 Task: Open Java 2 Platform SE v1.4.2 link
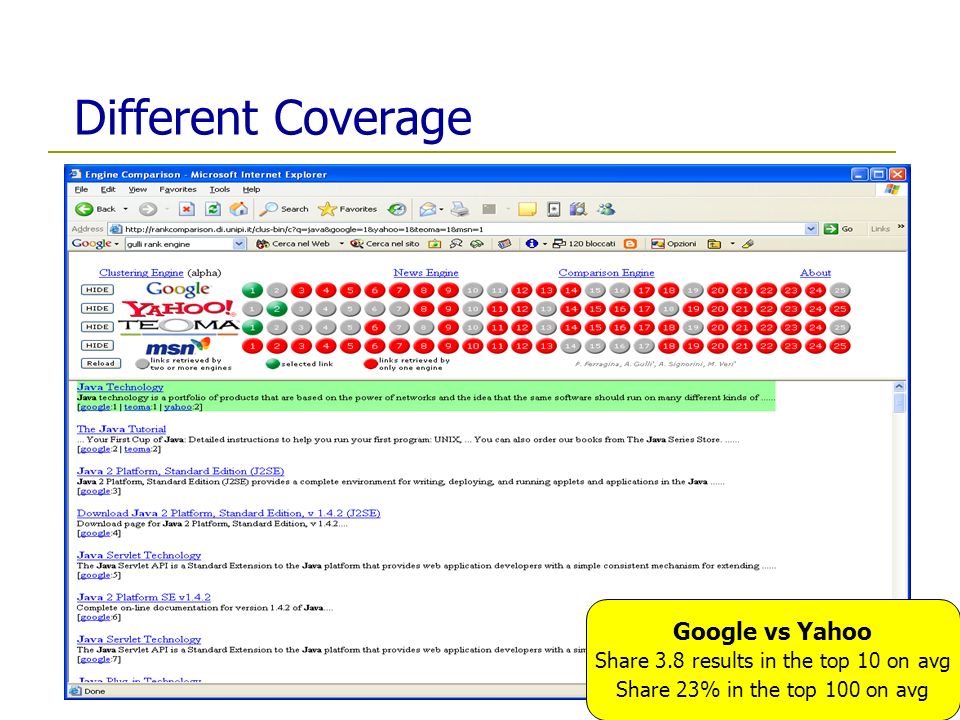[144, 597]
